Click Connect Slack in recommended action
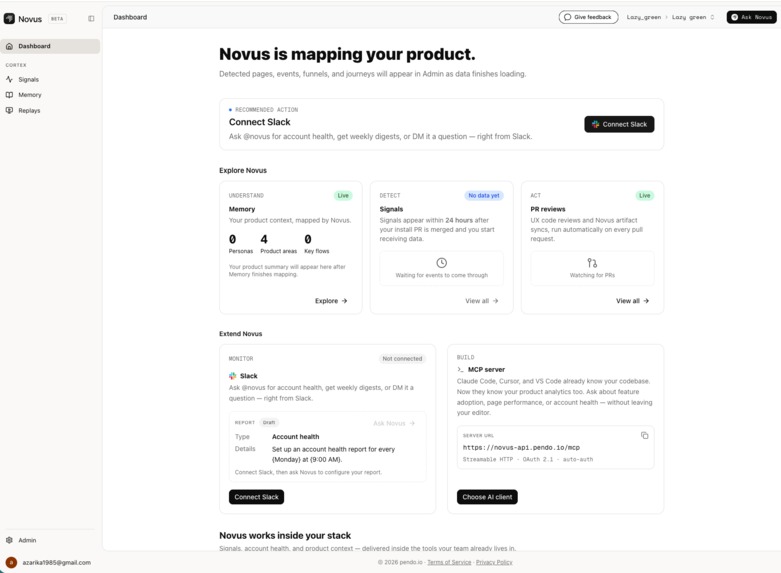This screenshot has height=573, width=781. 619,124
